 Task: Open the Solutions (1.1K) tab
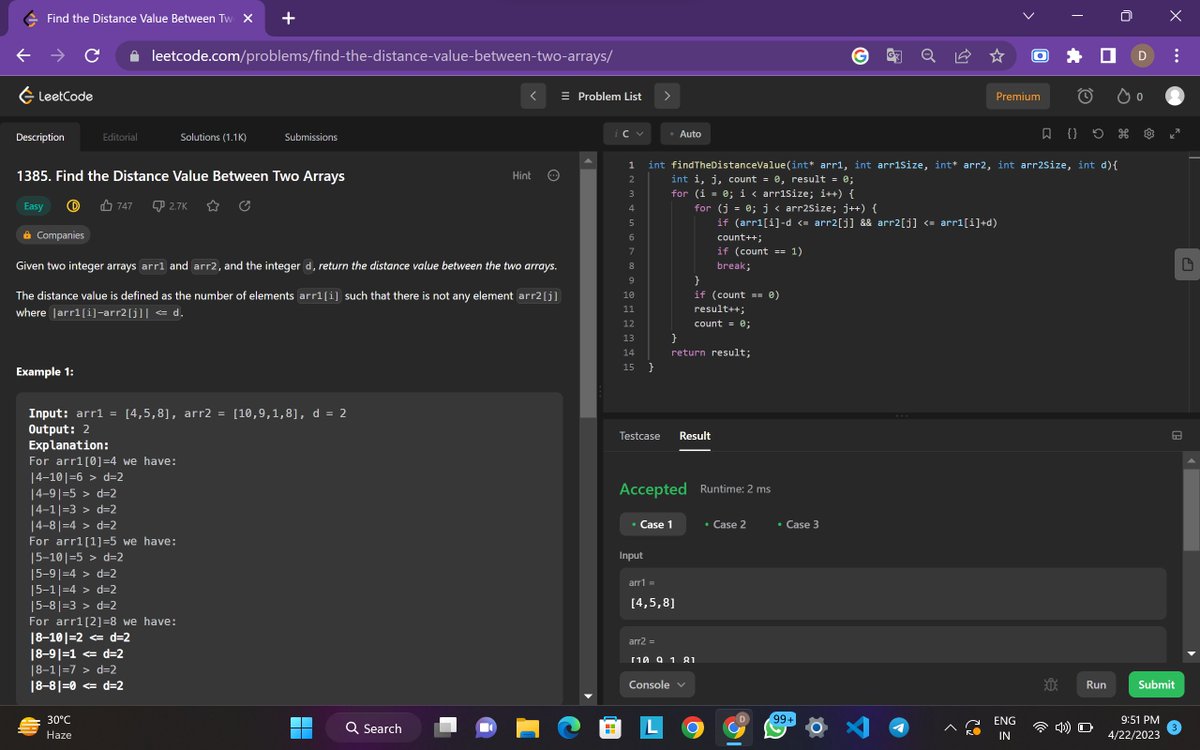point(213,137)
